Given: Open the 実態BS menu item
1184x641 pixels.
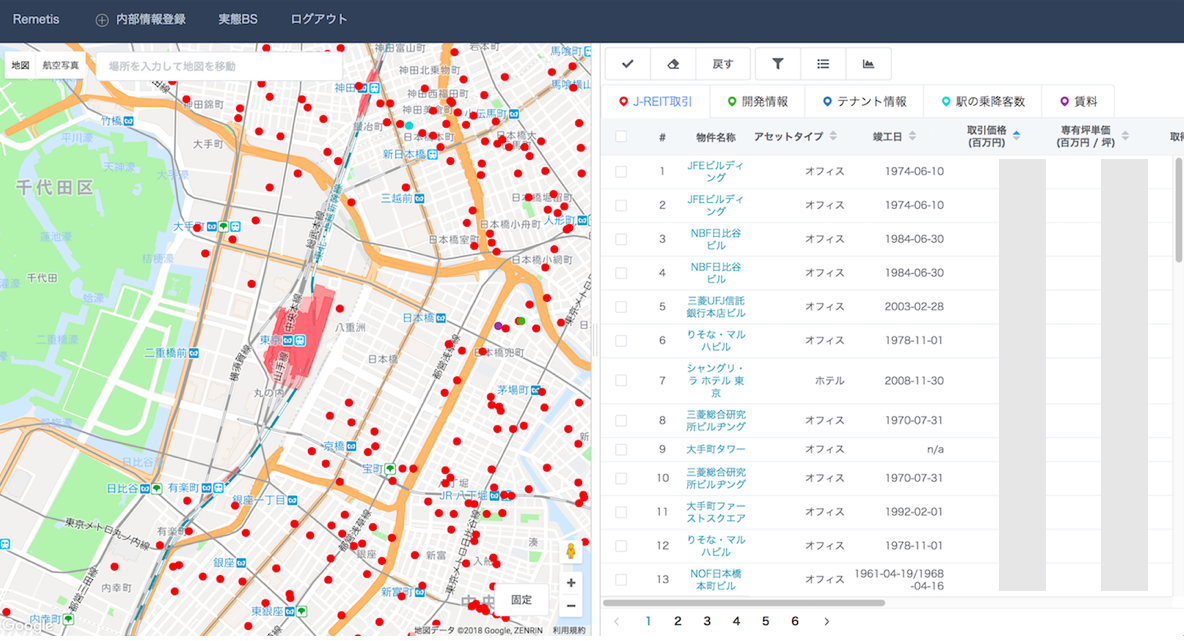Looking at the screenshot, I should (x=238, y=20).
